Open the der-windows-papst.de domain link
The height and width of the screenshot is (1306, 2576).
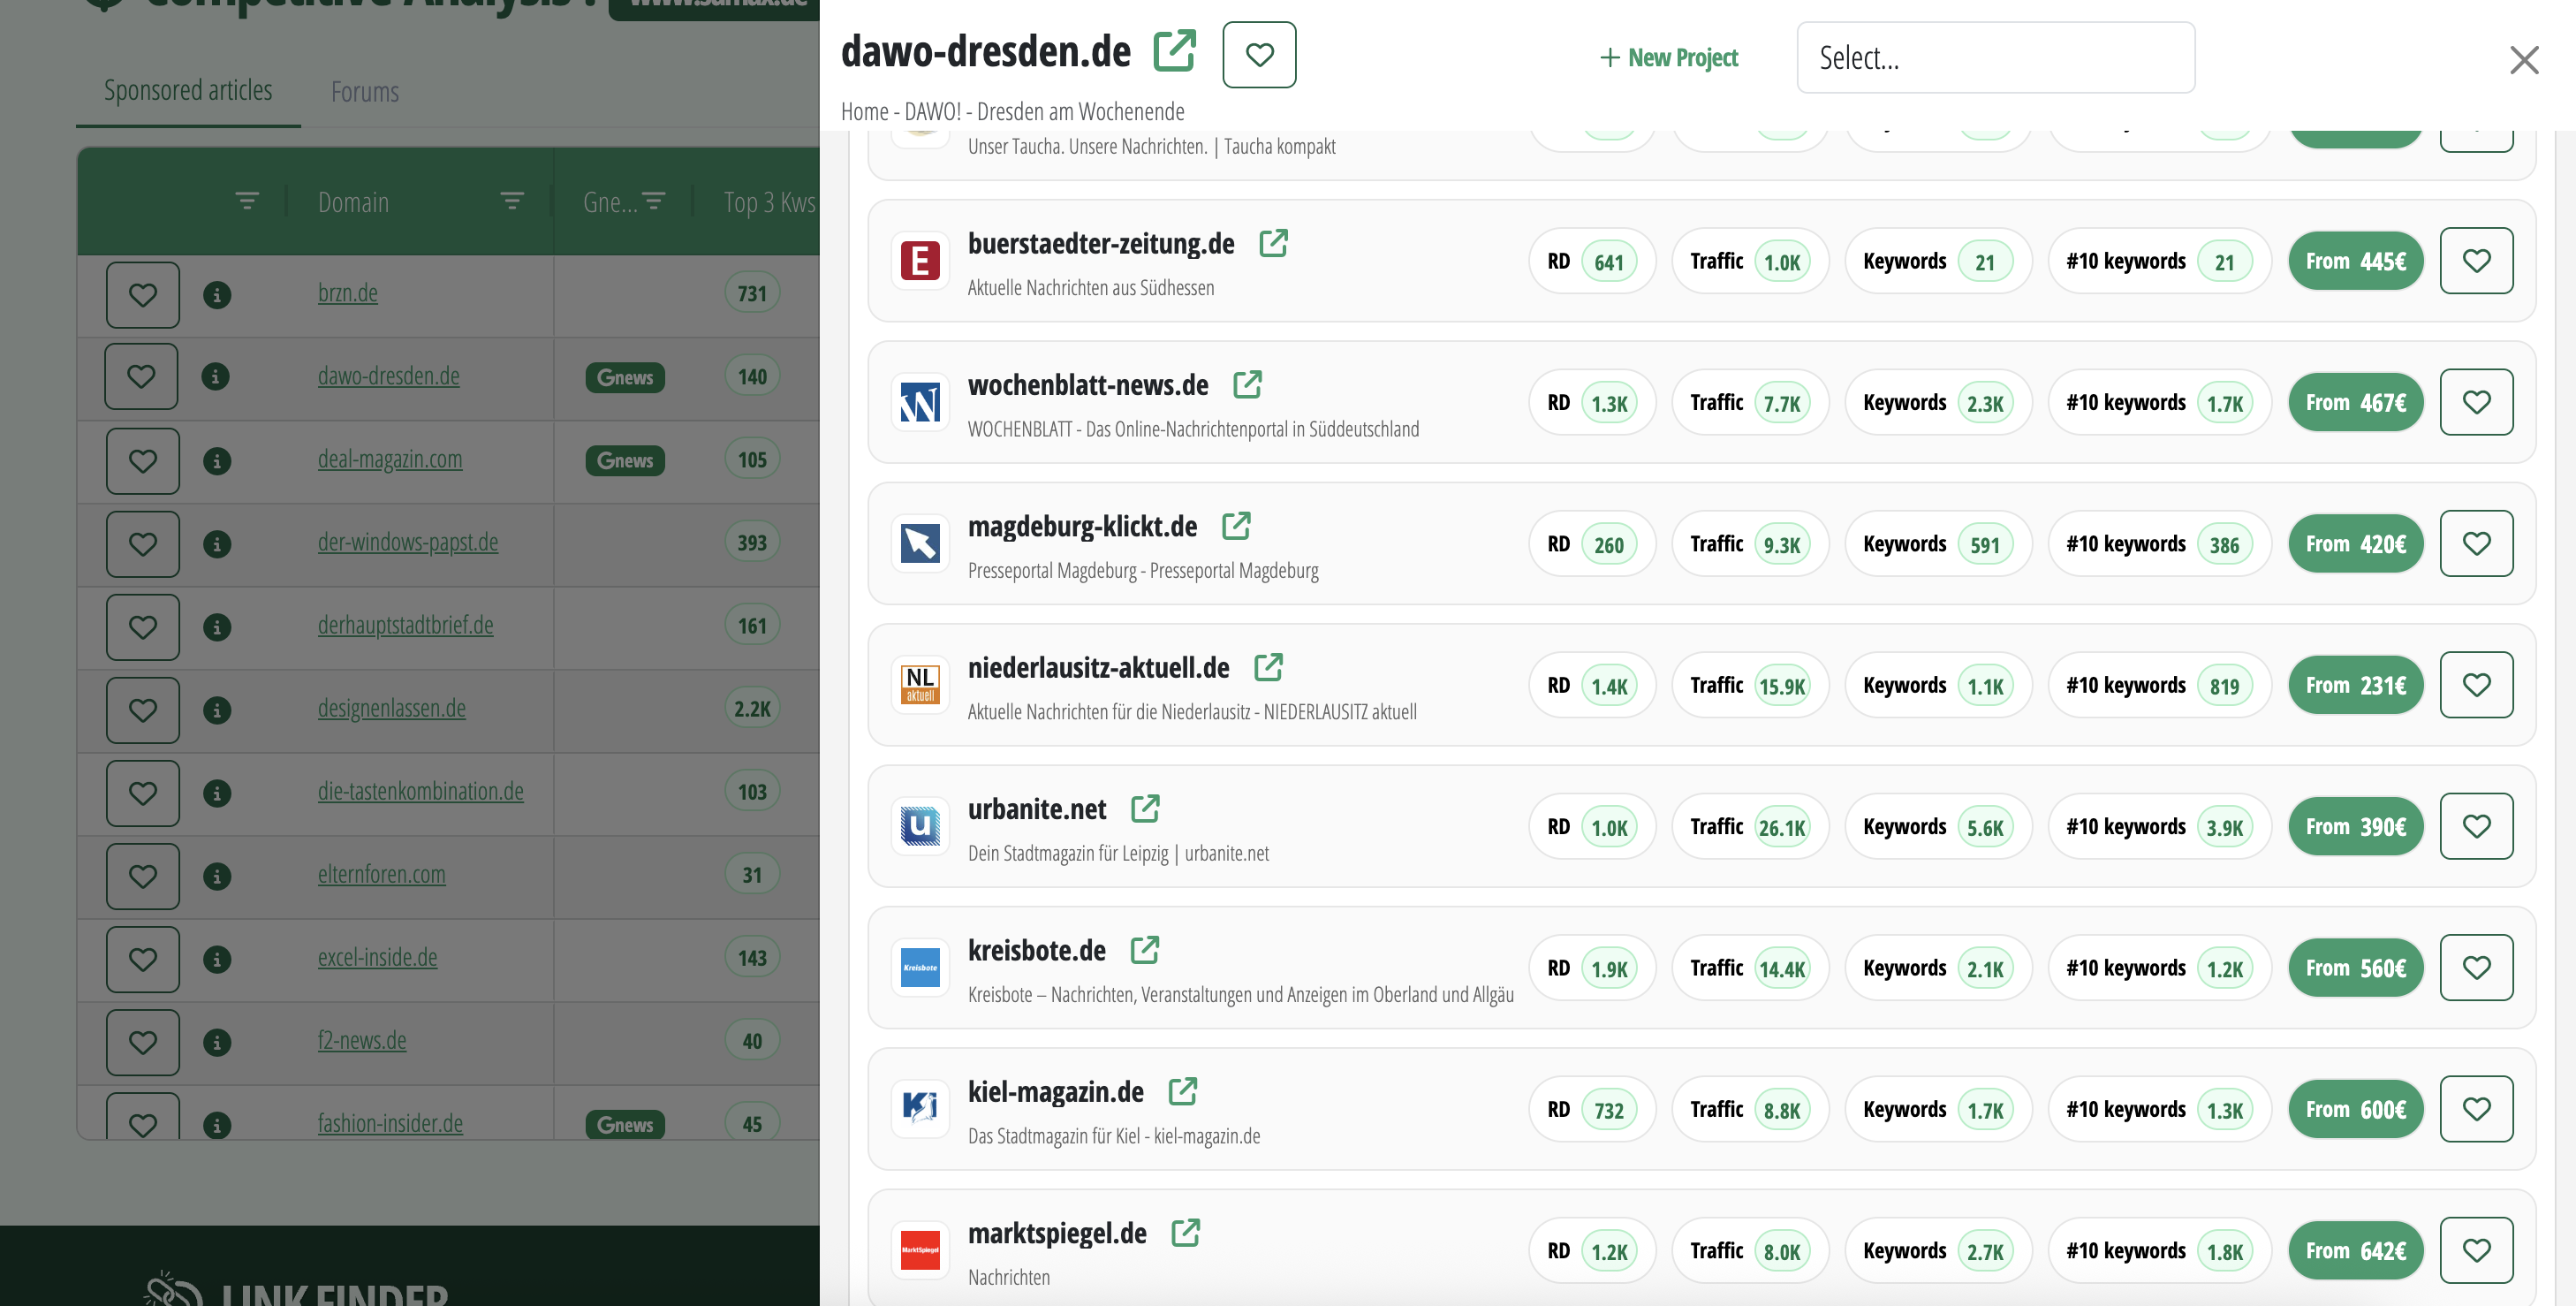[x=408, y=542]
